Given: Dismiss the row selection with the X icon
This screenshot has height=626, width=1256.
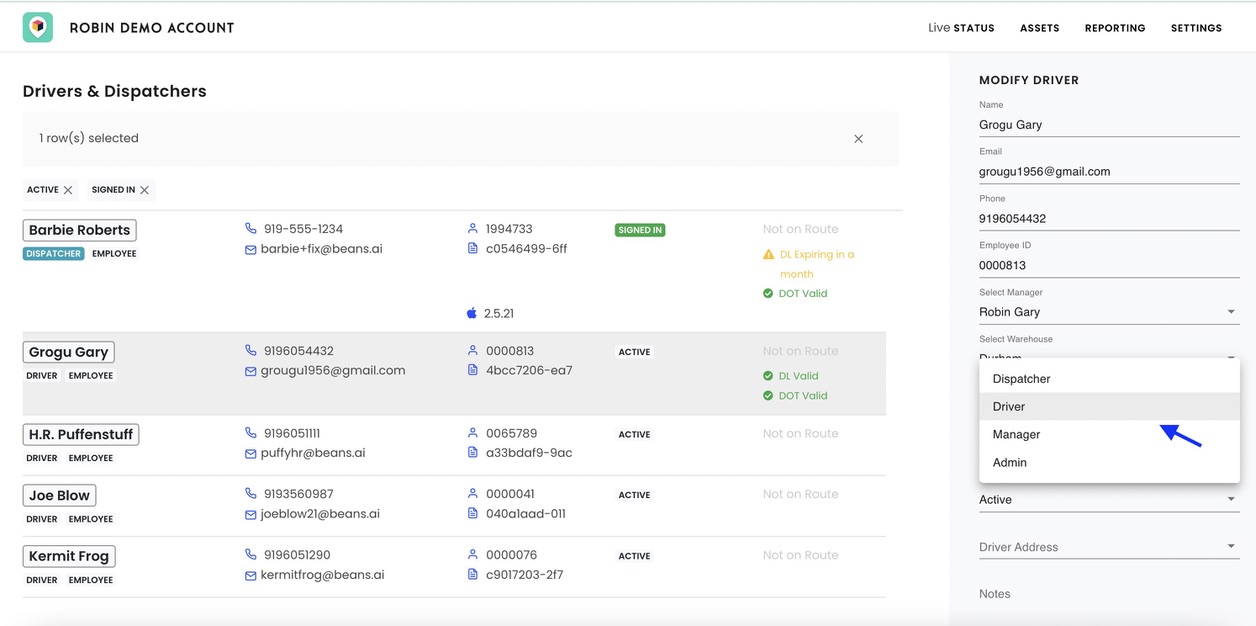Looking at the screenshot, I should (858, 139).
